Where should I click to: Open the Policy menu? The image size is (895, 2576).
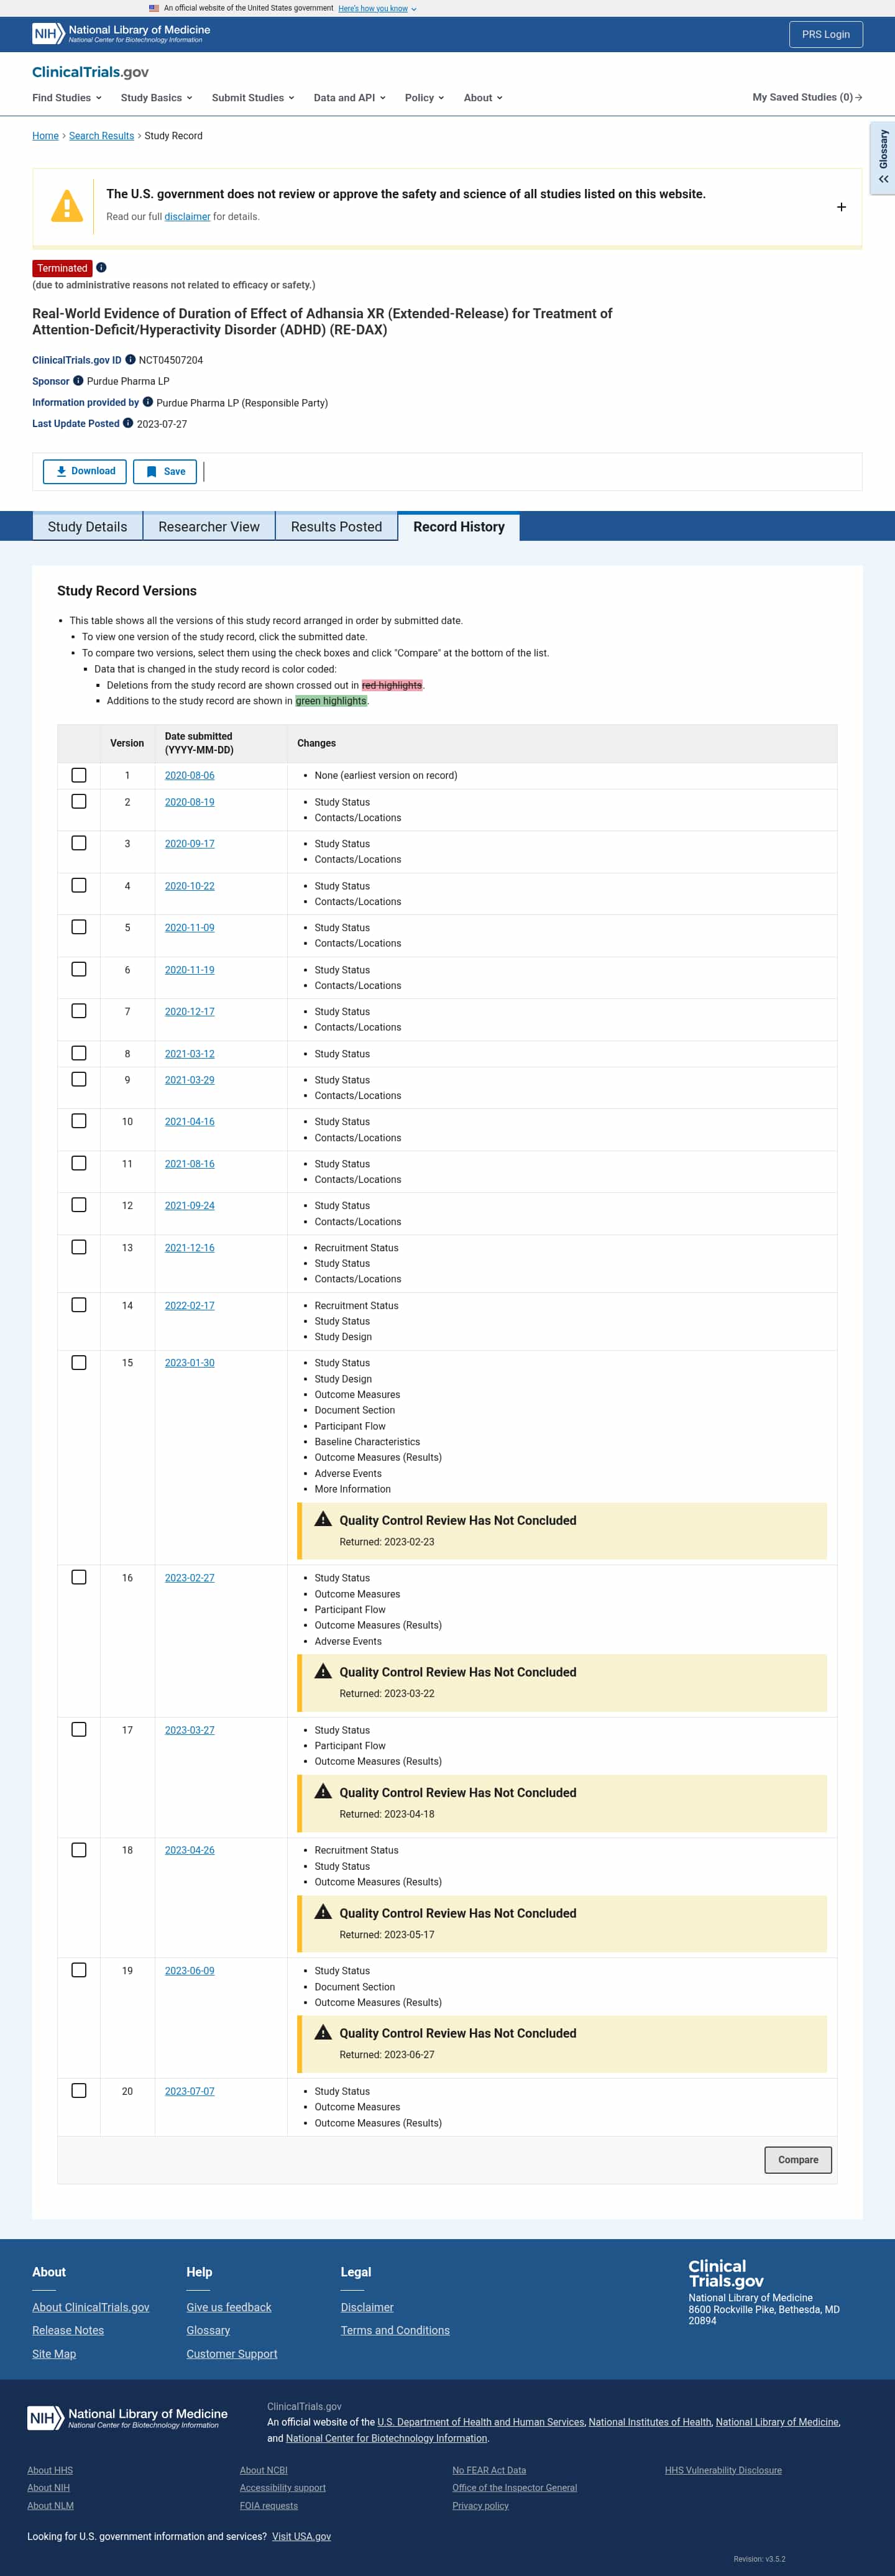425,98
